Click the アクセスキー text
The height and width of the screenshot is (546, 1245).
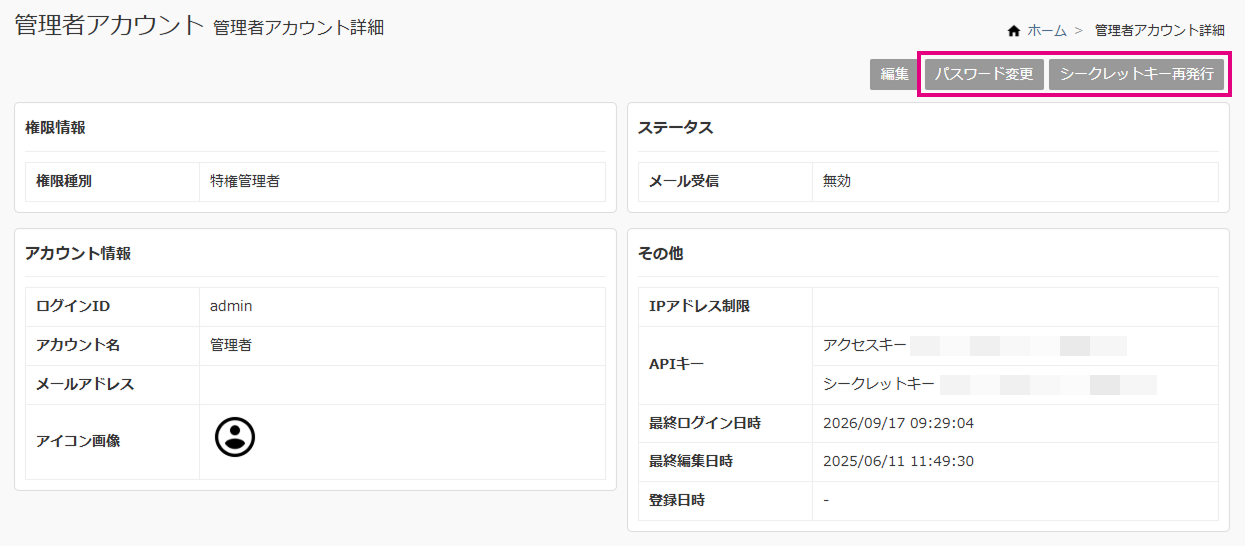click(x=865, y=345)
